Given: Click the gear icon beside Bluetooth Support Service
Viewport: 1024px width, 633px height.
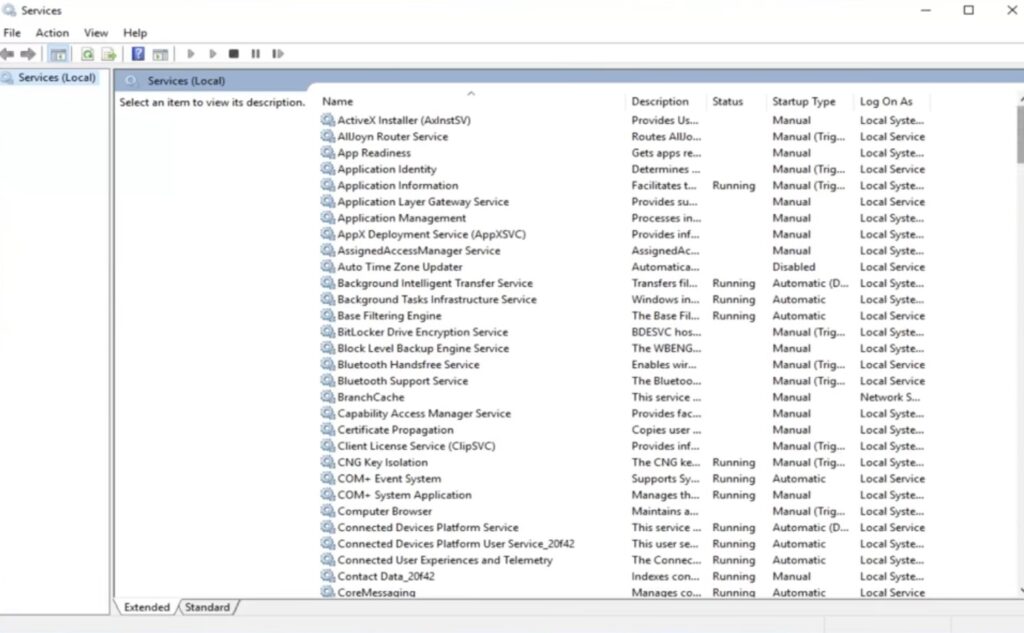Looking at the screenshot, I should [x=328, y=380].
